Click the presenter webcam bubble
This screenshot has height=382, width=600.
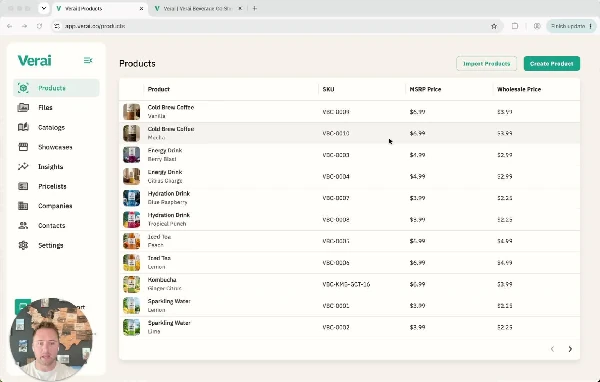(x=51, y=340)
